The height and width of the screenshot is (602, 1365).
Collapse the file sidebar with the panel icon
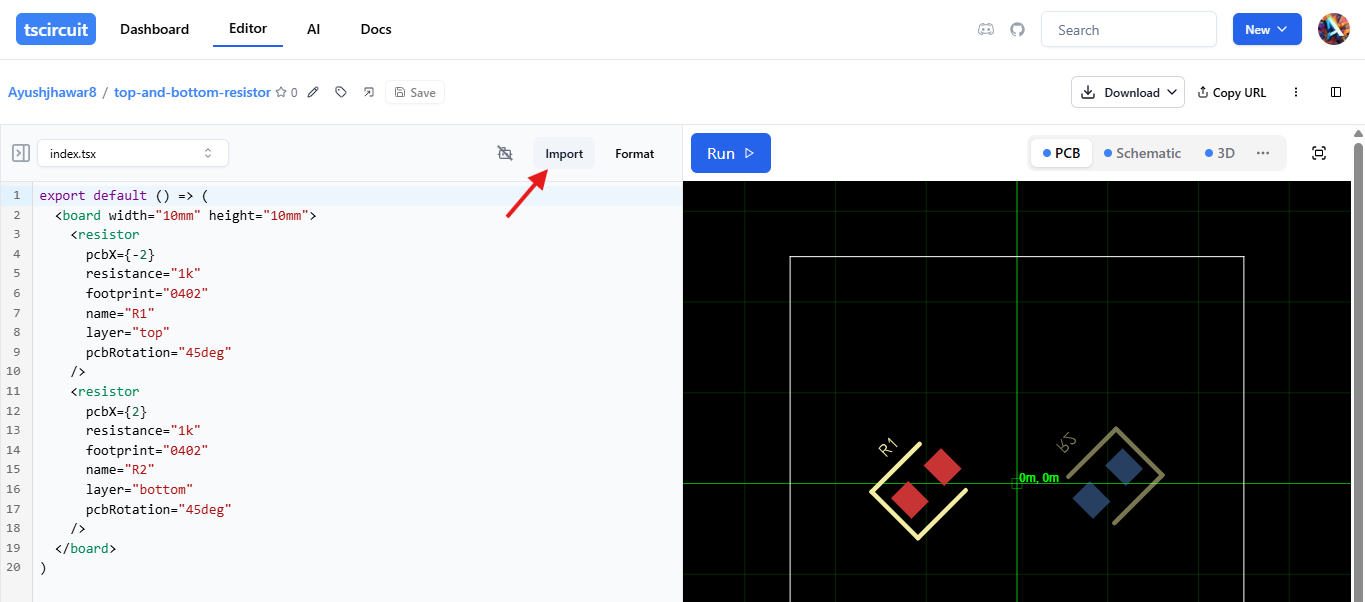pos(20,153)
